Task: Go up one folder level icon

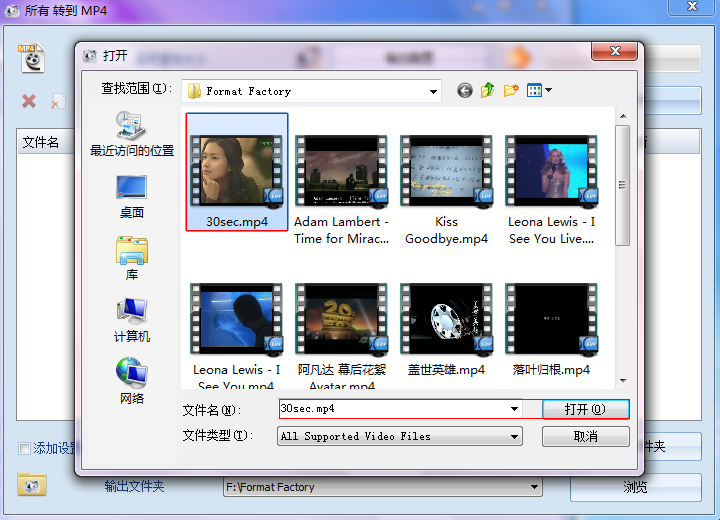Action: pos(488,90)
